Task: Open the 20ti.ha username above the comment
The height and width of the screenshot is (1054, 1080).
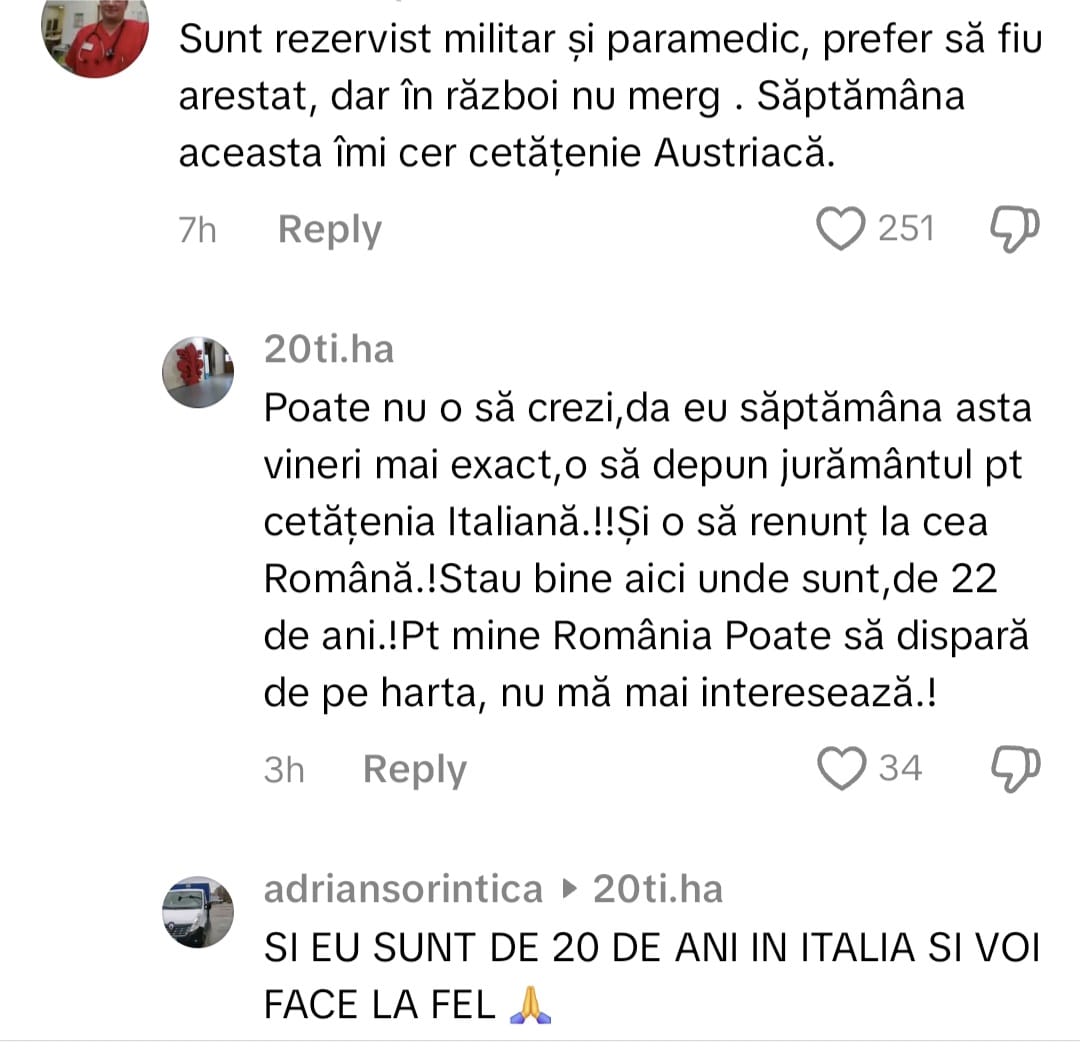Action: (x=329, y=349)
